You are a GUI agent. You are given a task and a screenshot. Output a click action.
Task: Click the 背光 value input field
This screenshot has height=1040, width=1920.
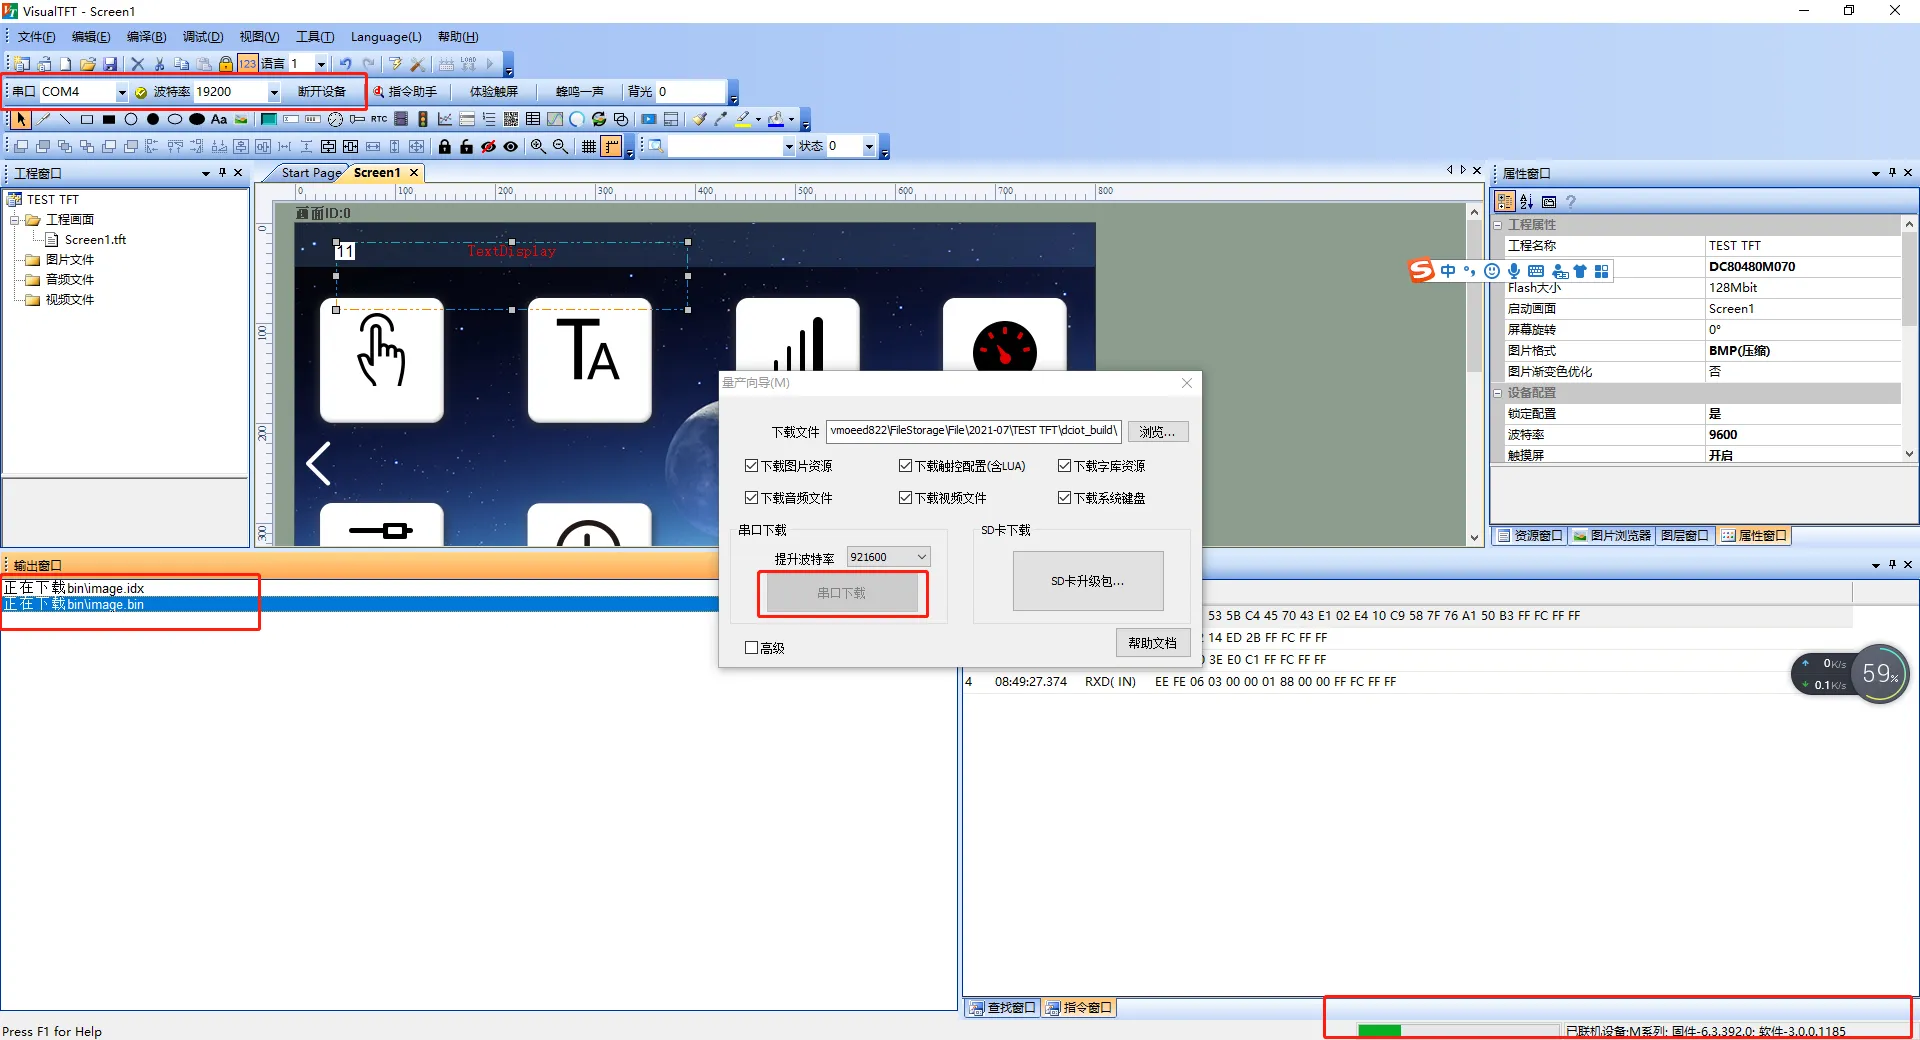pyautogui.click(x=690, y=92)
